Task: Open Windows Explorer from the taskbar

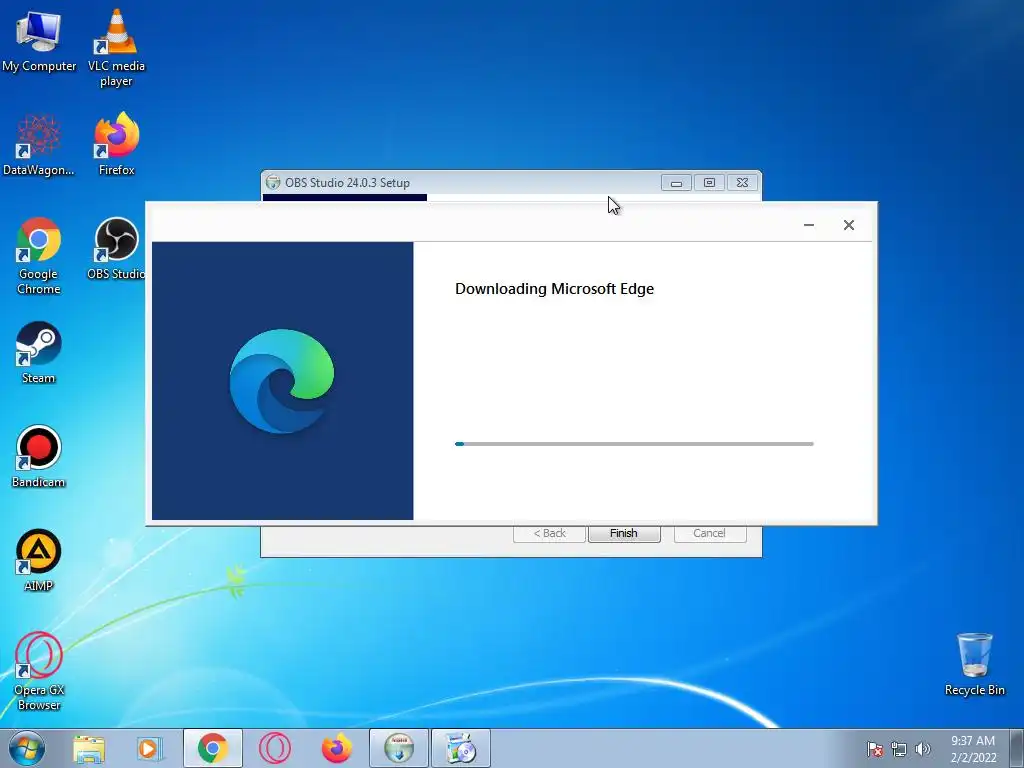Action: tap(89, 748)
